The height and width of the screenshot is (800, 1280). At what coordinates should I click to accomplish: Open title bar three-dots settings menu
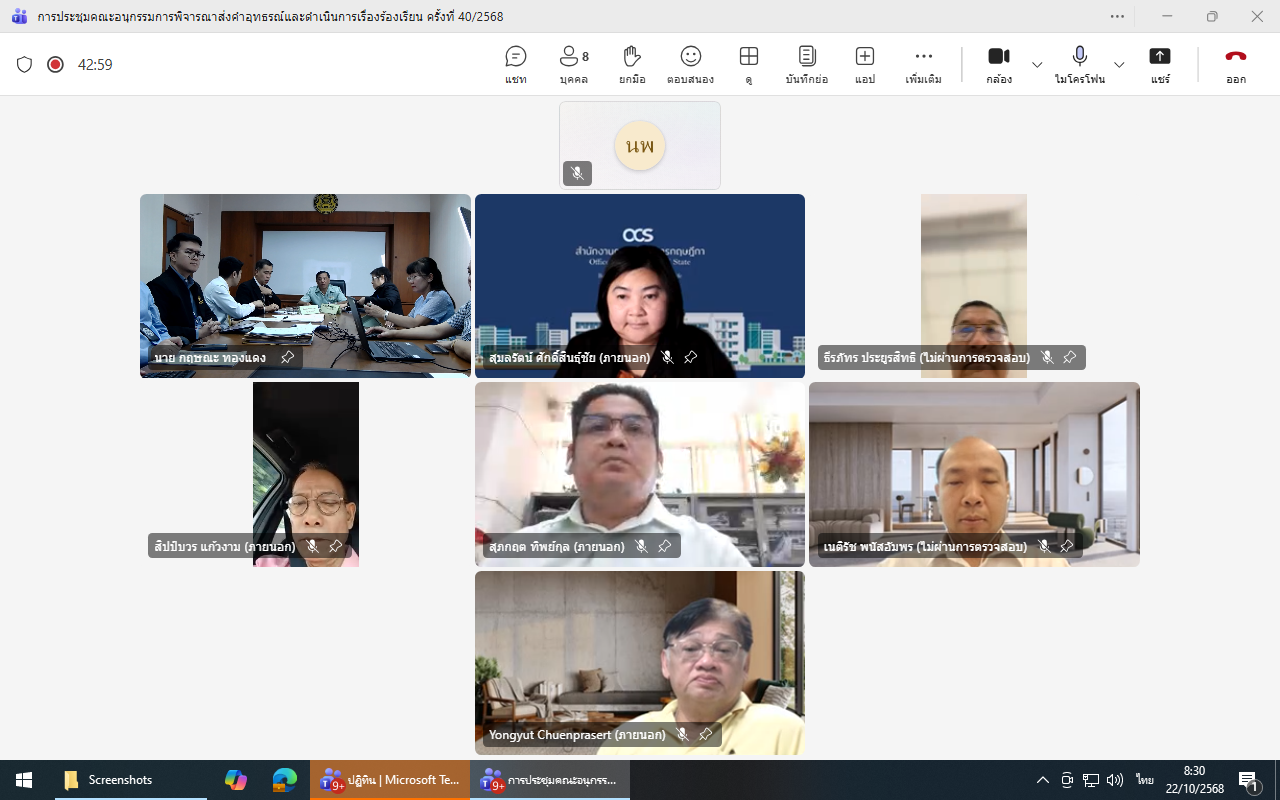(1117, 16)
